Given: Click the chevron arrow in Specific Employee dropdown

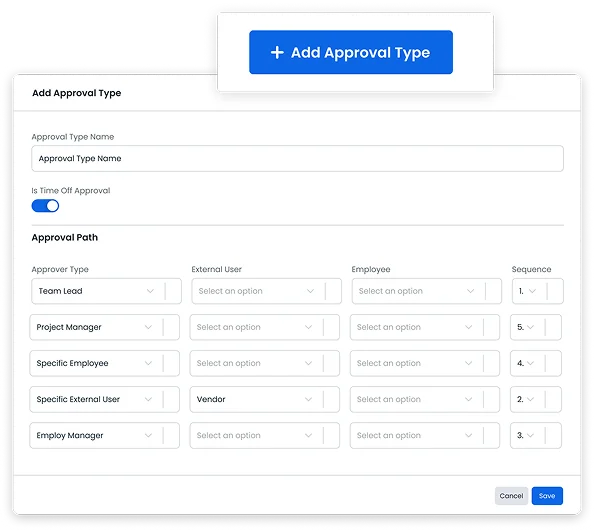Looking at the screenshot, I should [x=148, y=363].
